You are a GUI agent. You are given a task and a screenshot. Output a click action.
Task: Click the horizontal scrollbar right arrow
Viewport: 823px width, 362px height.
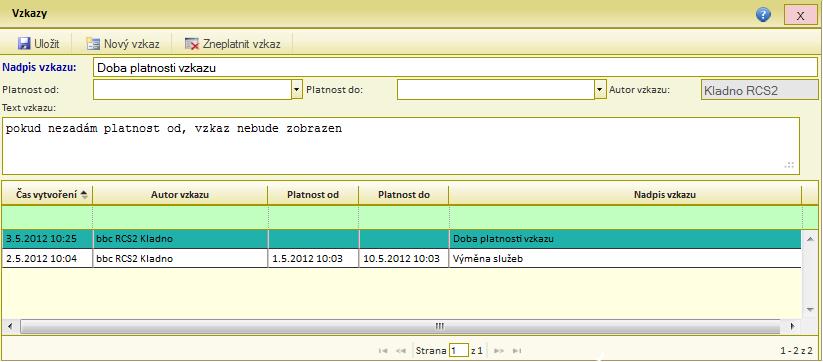click(x=792, y=326)
